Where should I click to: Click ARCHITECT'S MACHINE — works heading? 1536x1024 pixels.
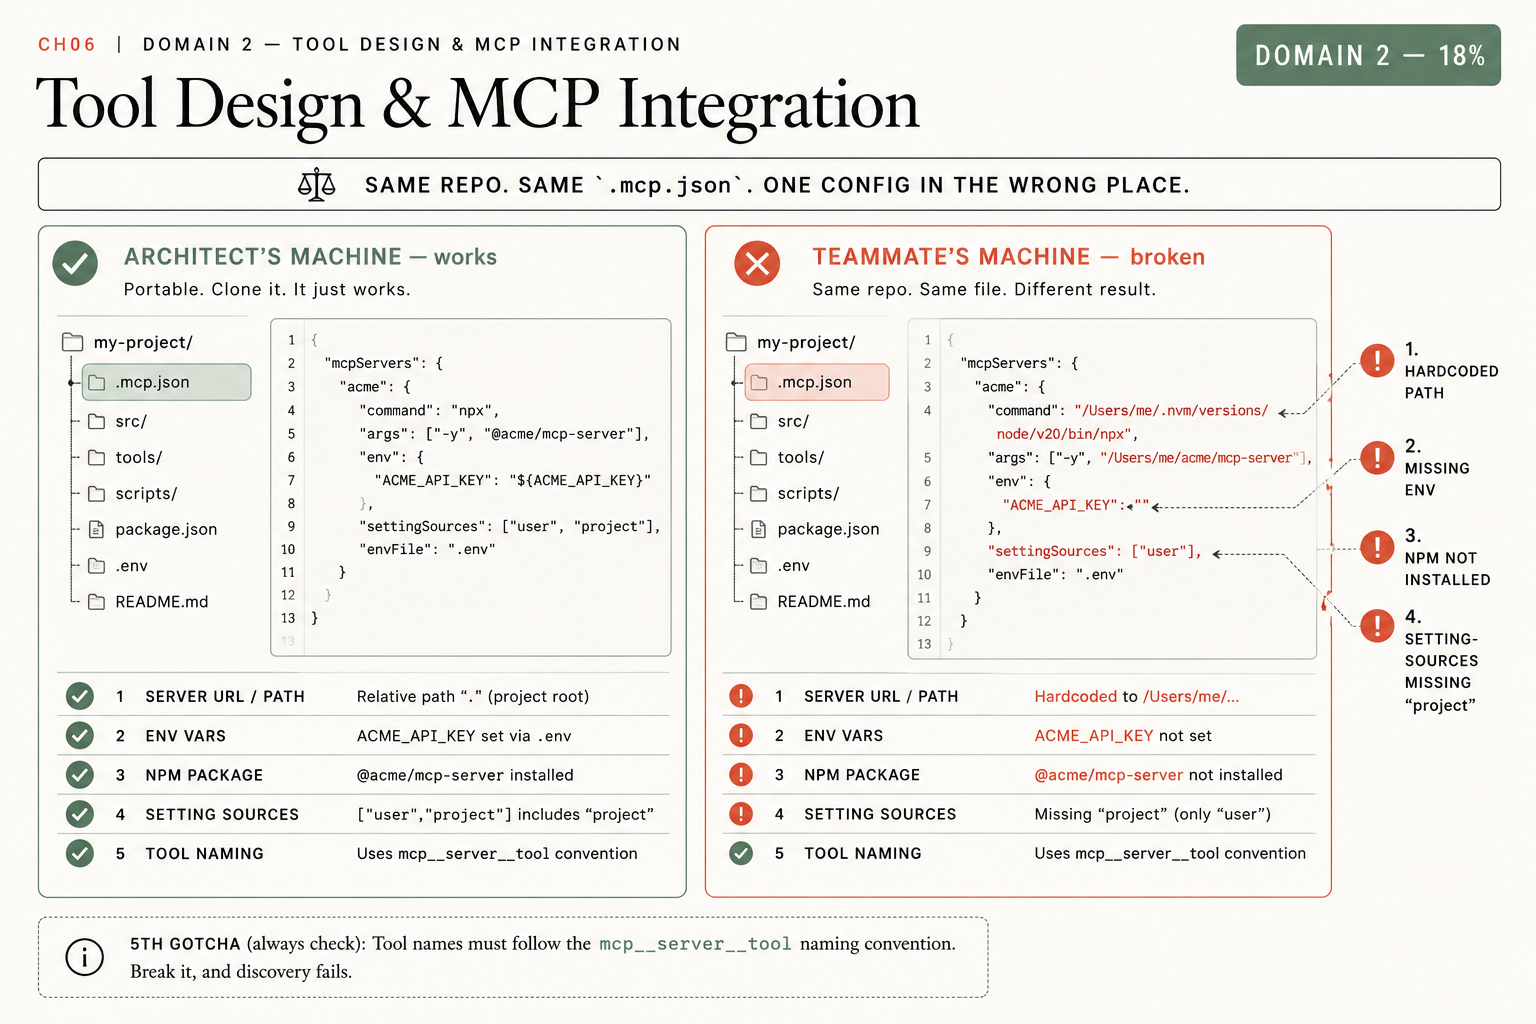pyautogui.click(x=310, y=257)
